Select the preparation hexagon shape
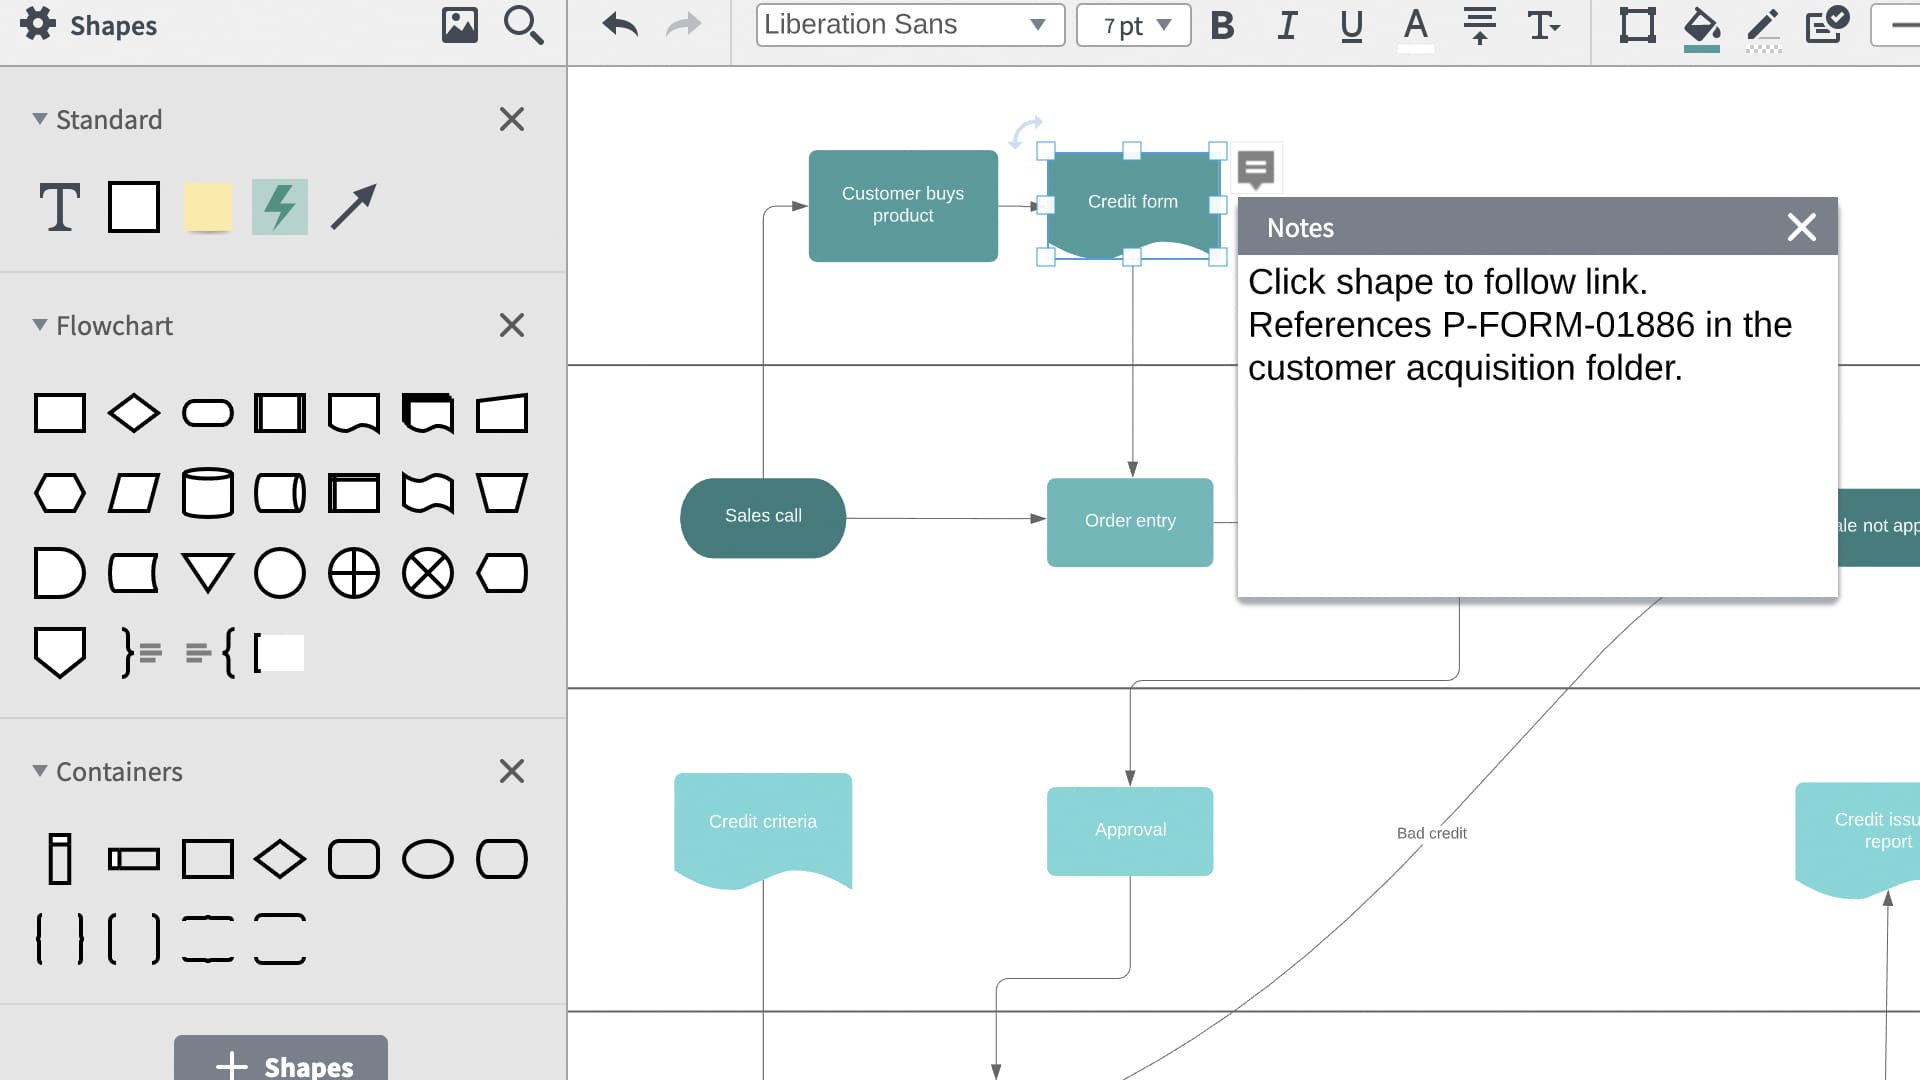The image size is (1920, 1080). (x=60, y=493)
